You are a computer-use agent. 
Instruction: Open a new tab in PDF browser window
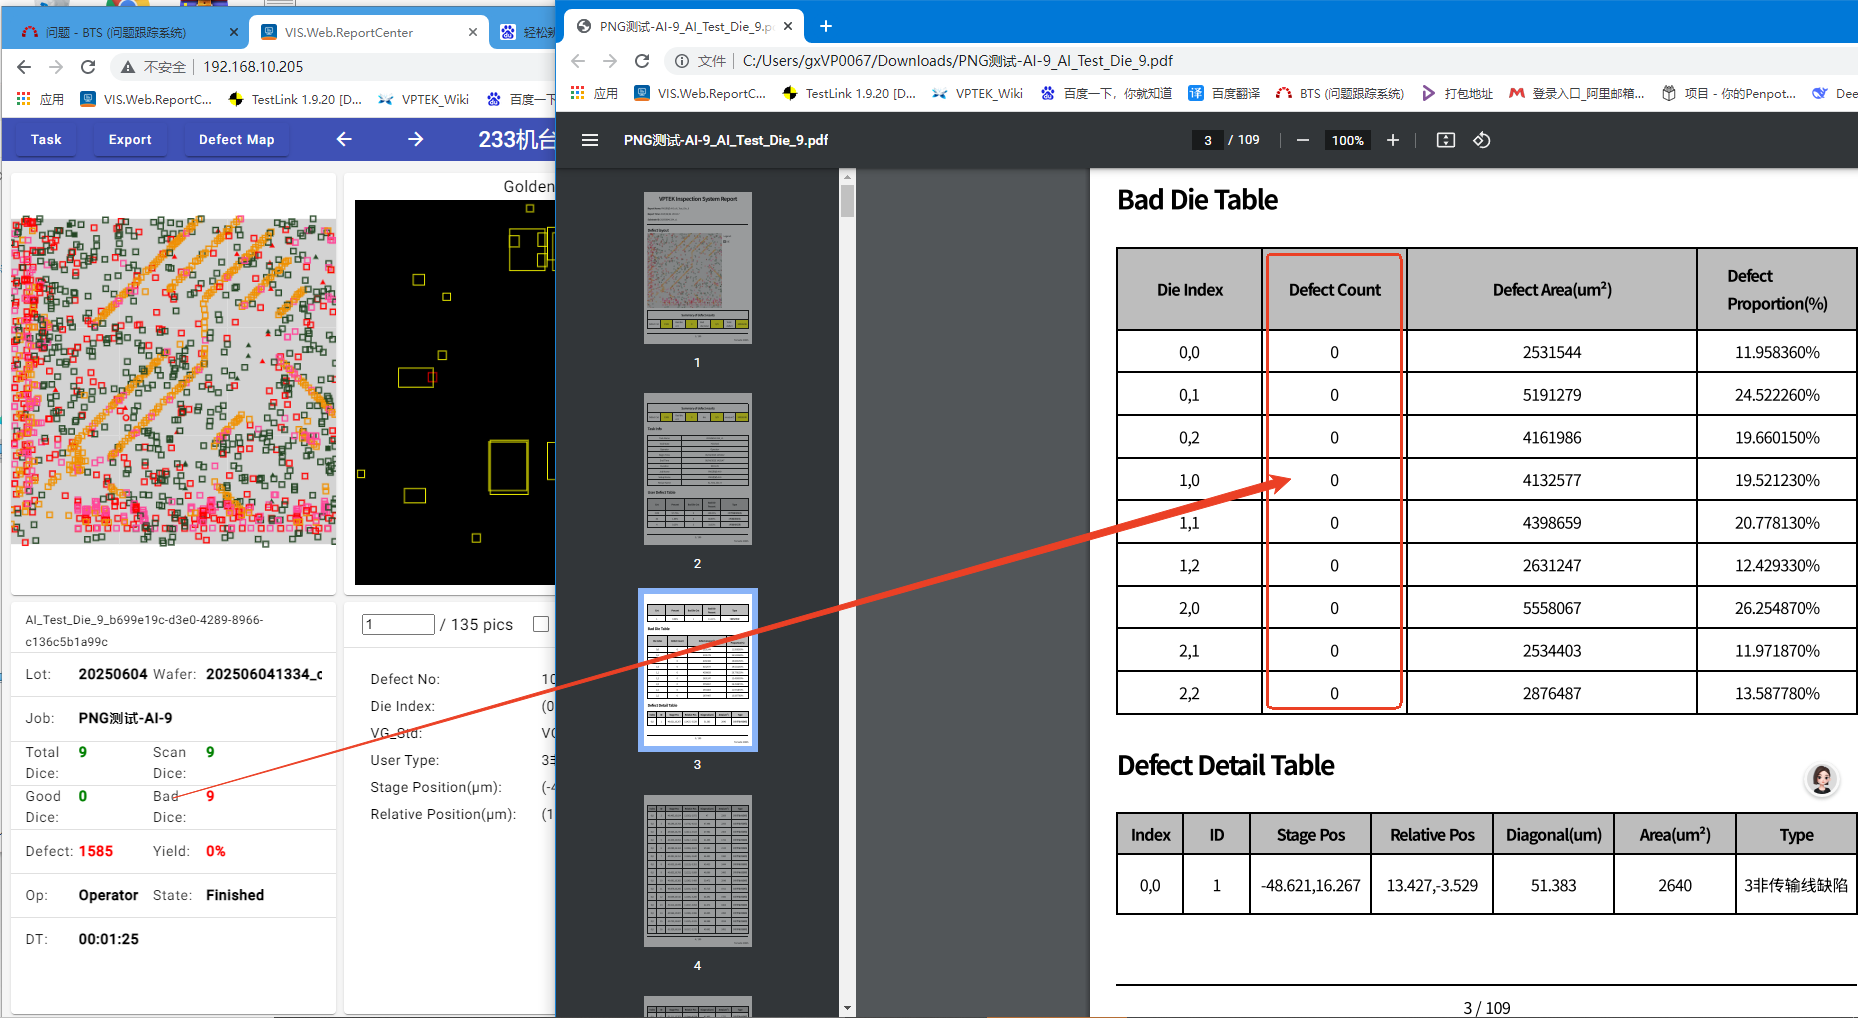pyautogui.click(x=826, y=26)
